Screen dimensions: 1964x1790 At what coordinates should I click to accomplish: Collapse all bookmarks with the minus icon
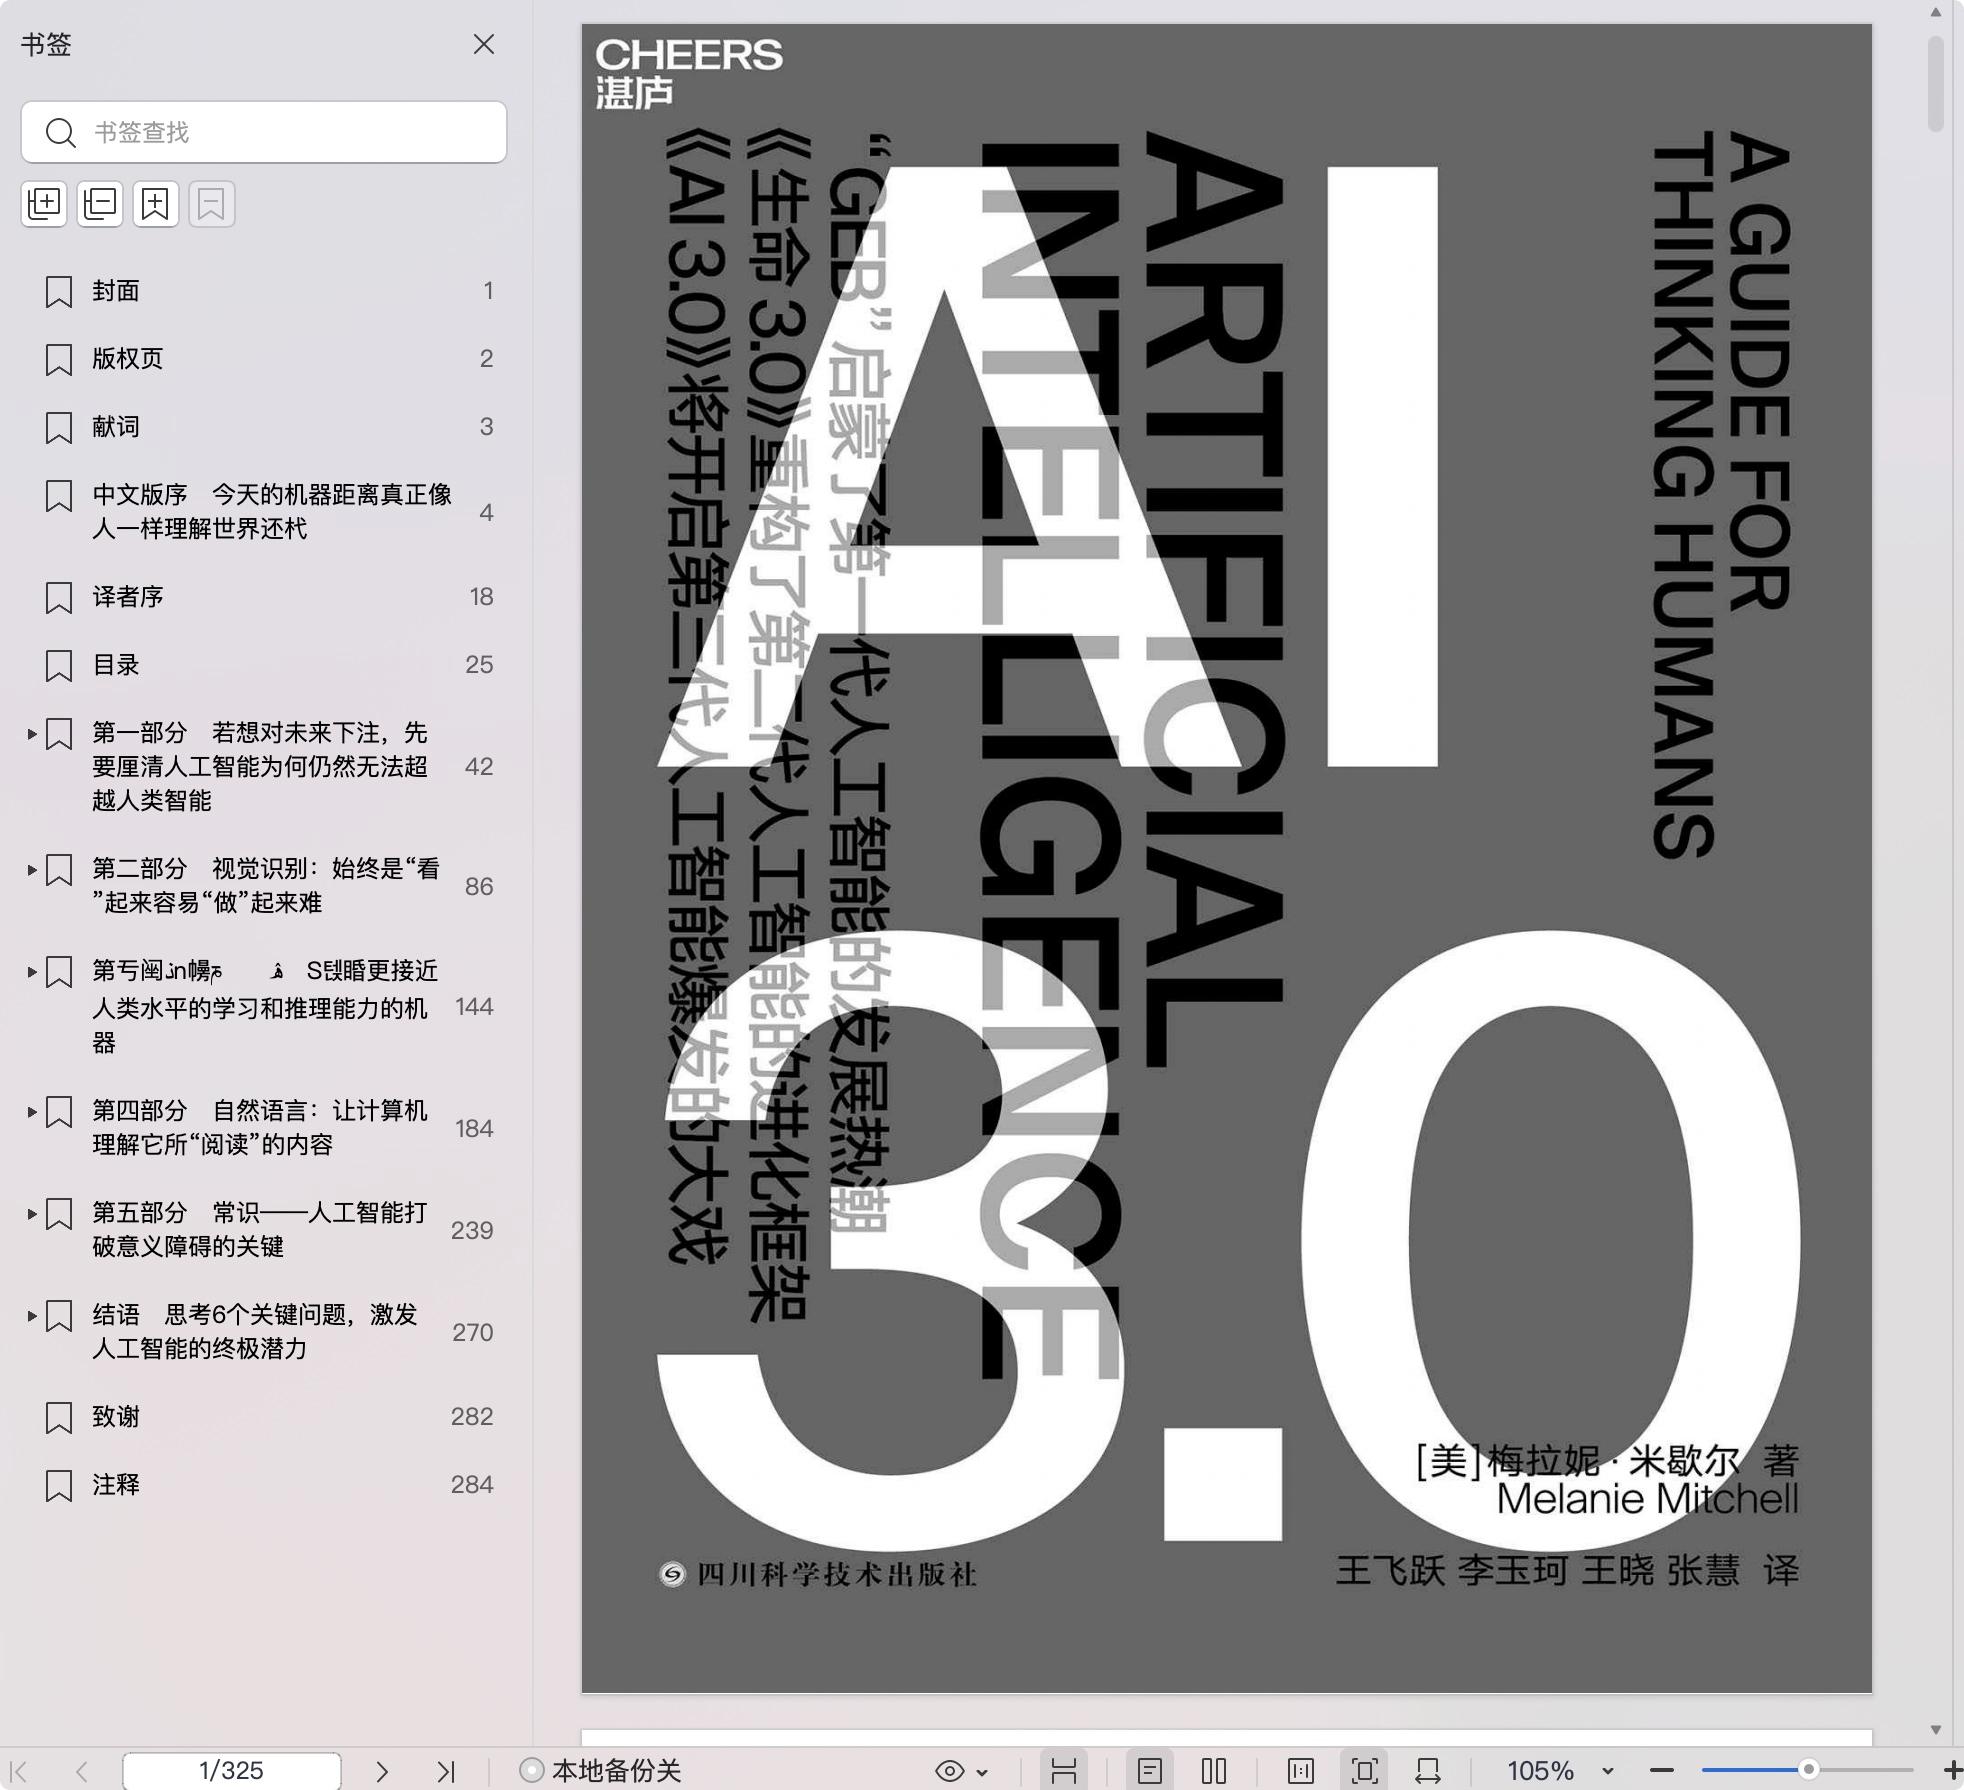point(100,204)
